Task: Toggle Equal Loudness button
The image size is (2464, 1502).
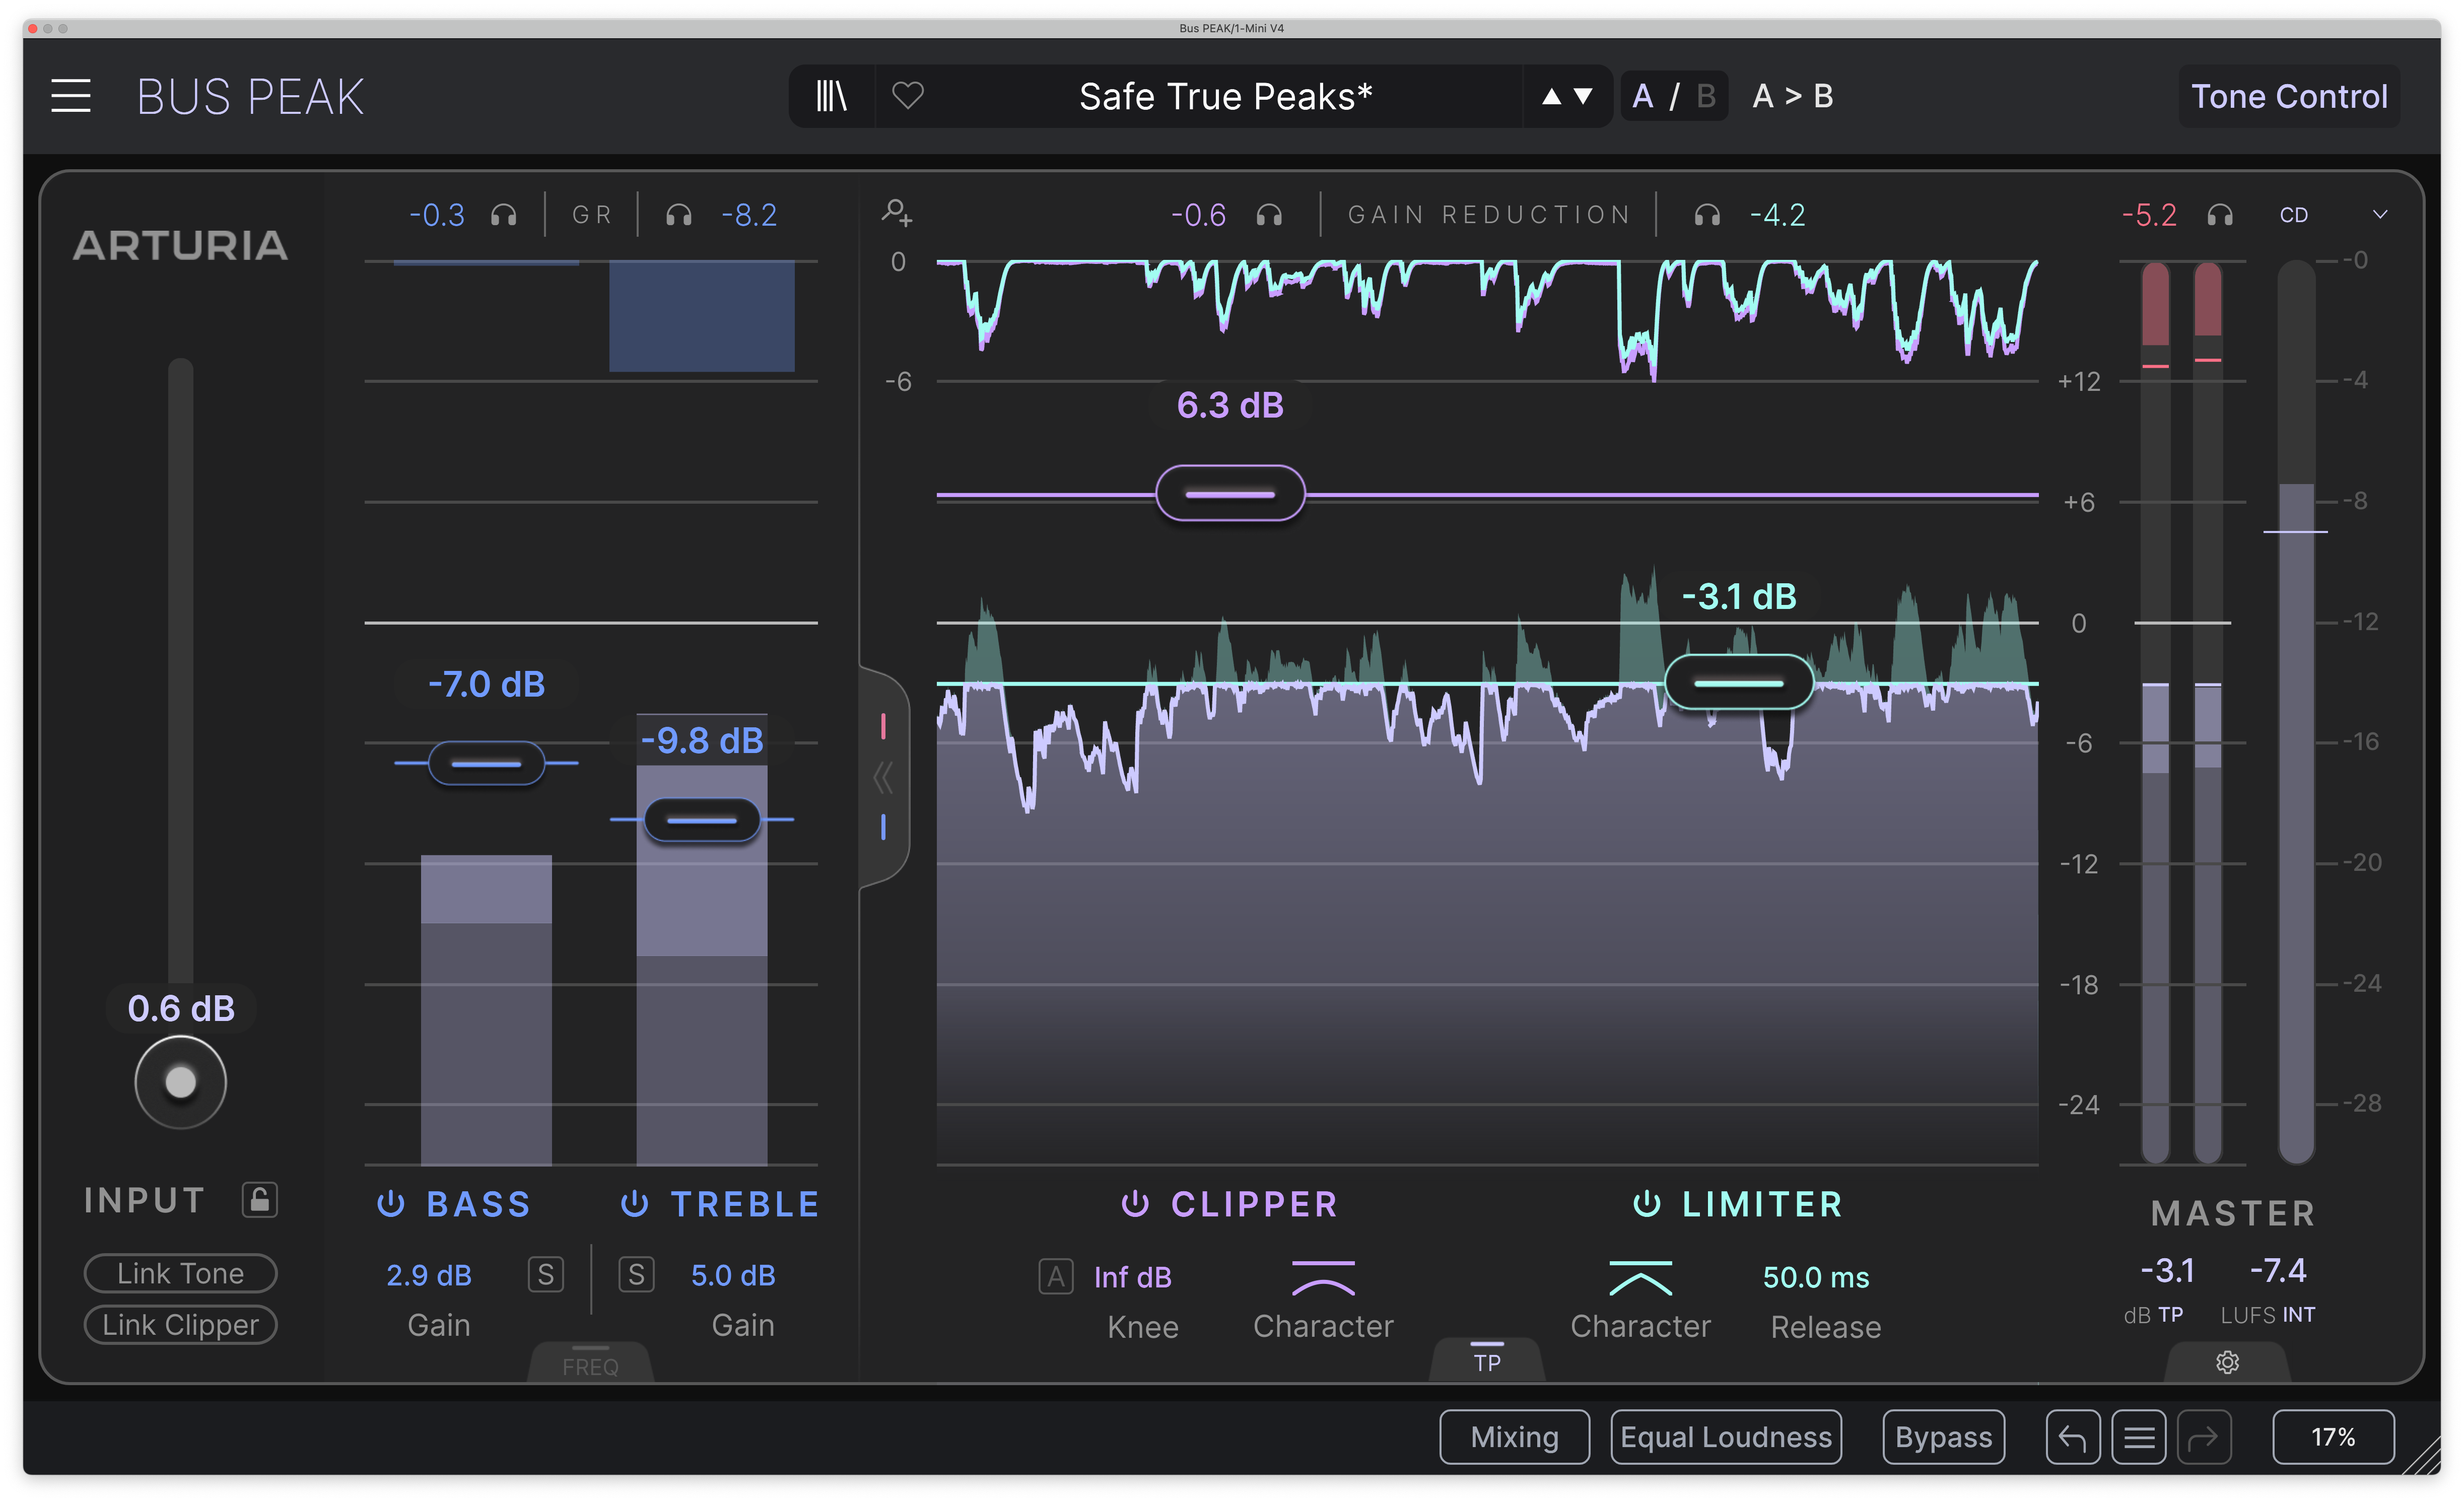Action: pyautogui.click(x=1726, y=1437)
